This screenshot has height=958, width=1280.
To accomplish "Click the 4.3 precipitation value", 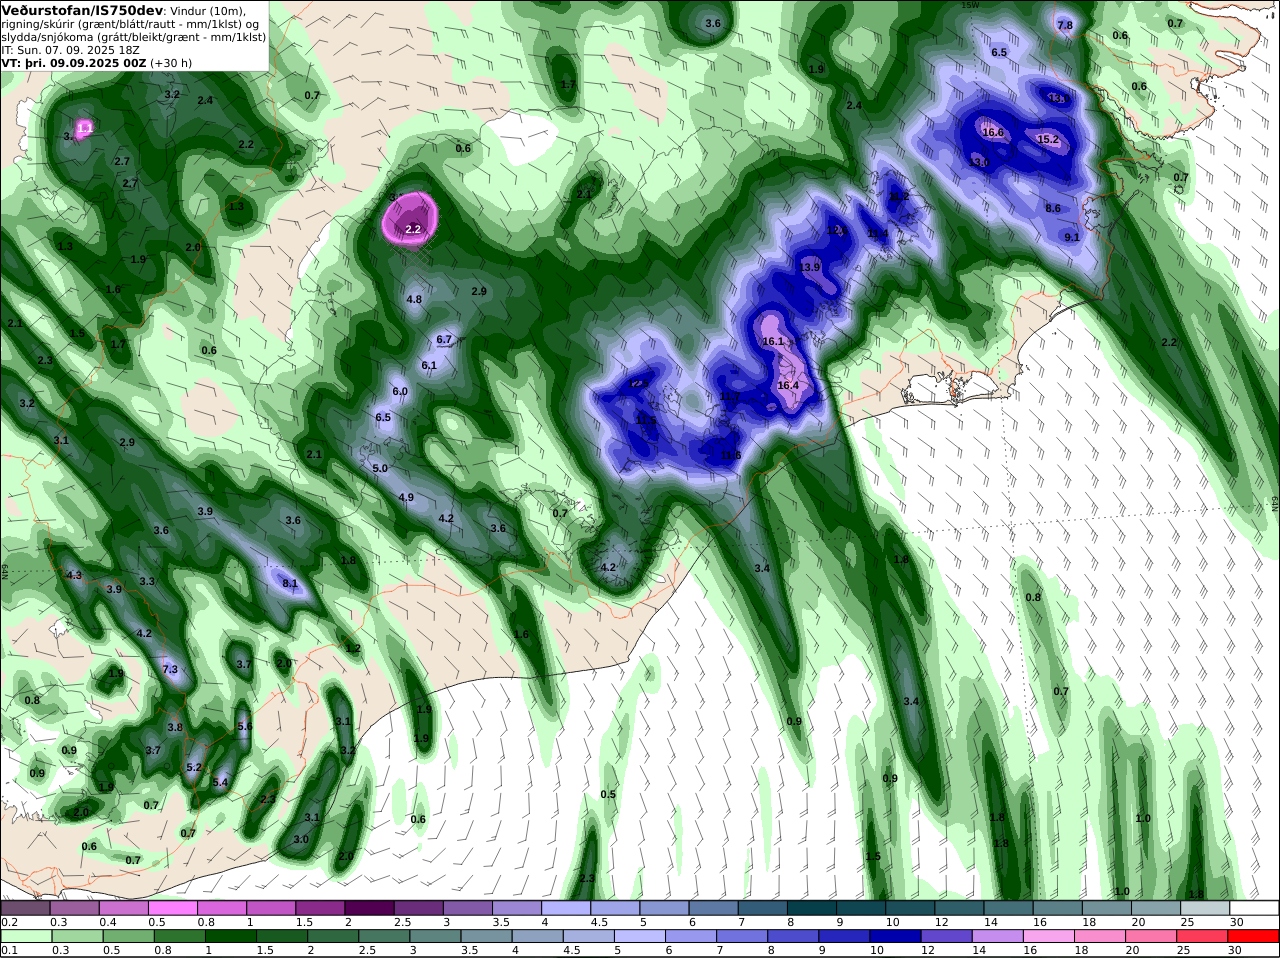I will 73,575.
